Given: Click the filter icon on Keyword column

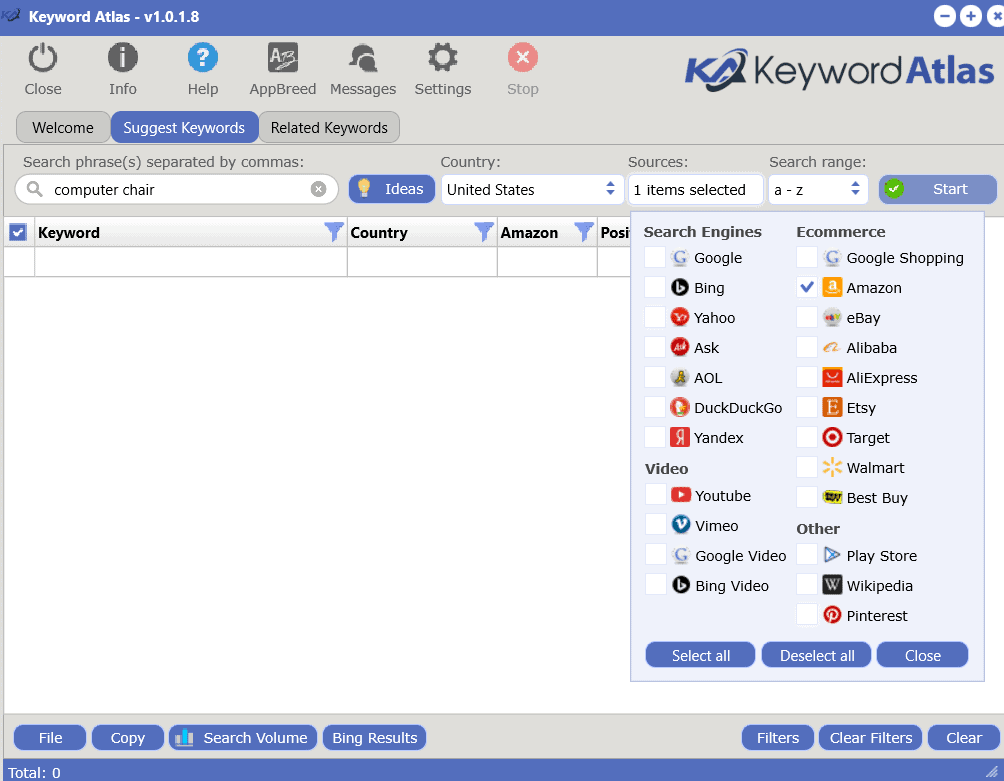Looking at the screenshot, I should coord(334,232).
